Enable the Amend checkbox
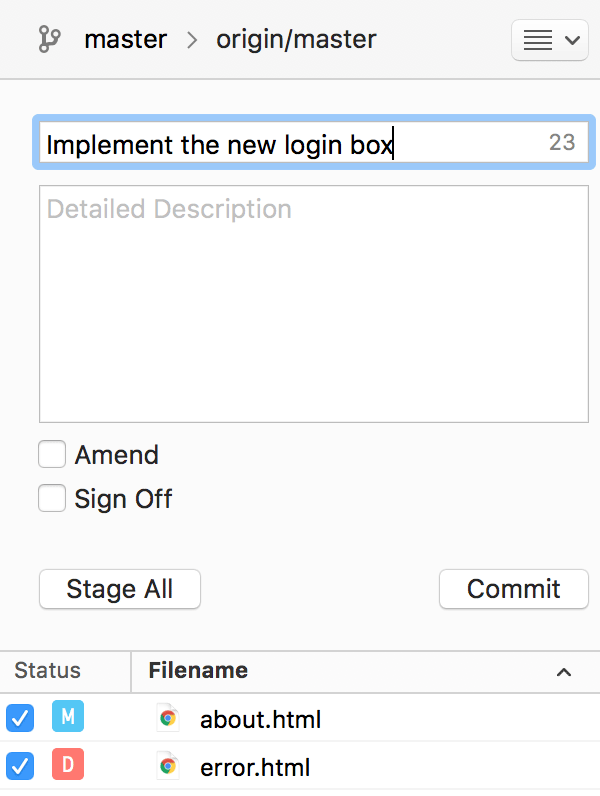 pyautogui.click(x=52, y=455)
